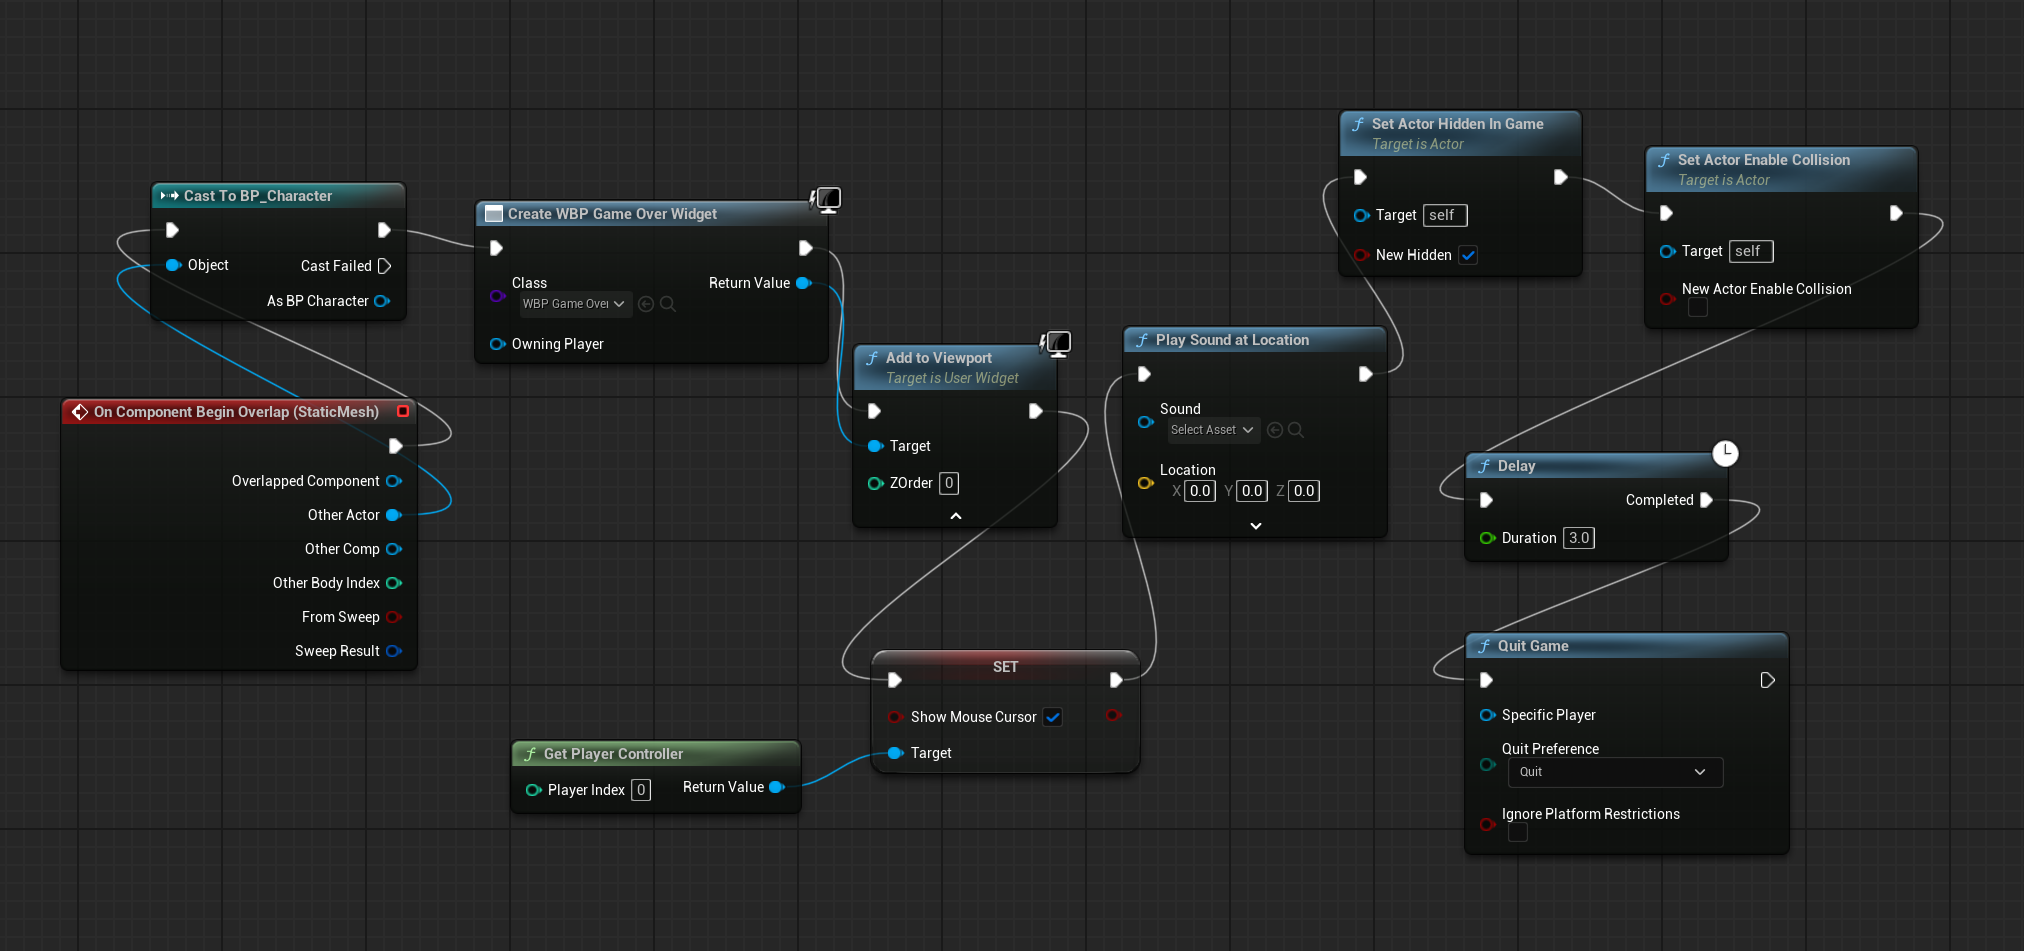This screenshot has width=2024, height=951.
Task: Select the Get Player Controller node title
Action: tap(613, 754)
